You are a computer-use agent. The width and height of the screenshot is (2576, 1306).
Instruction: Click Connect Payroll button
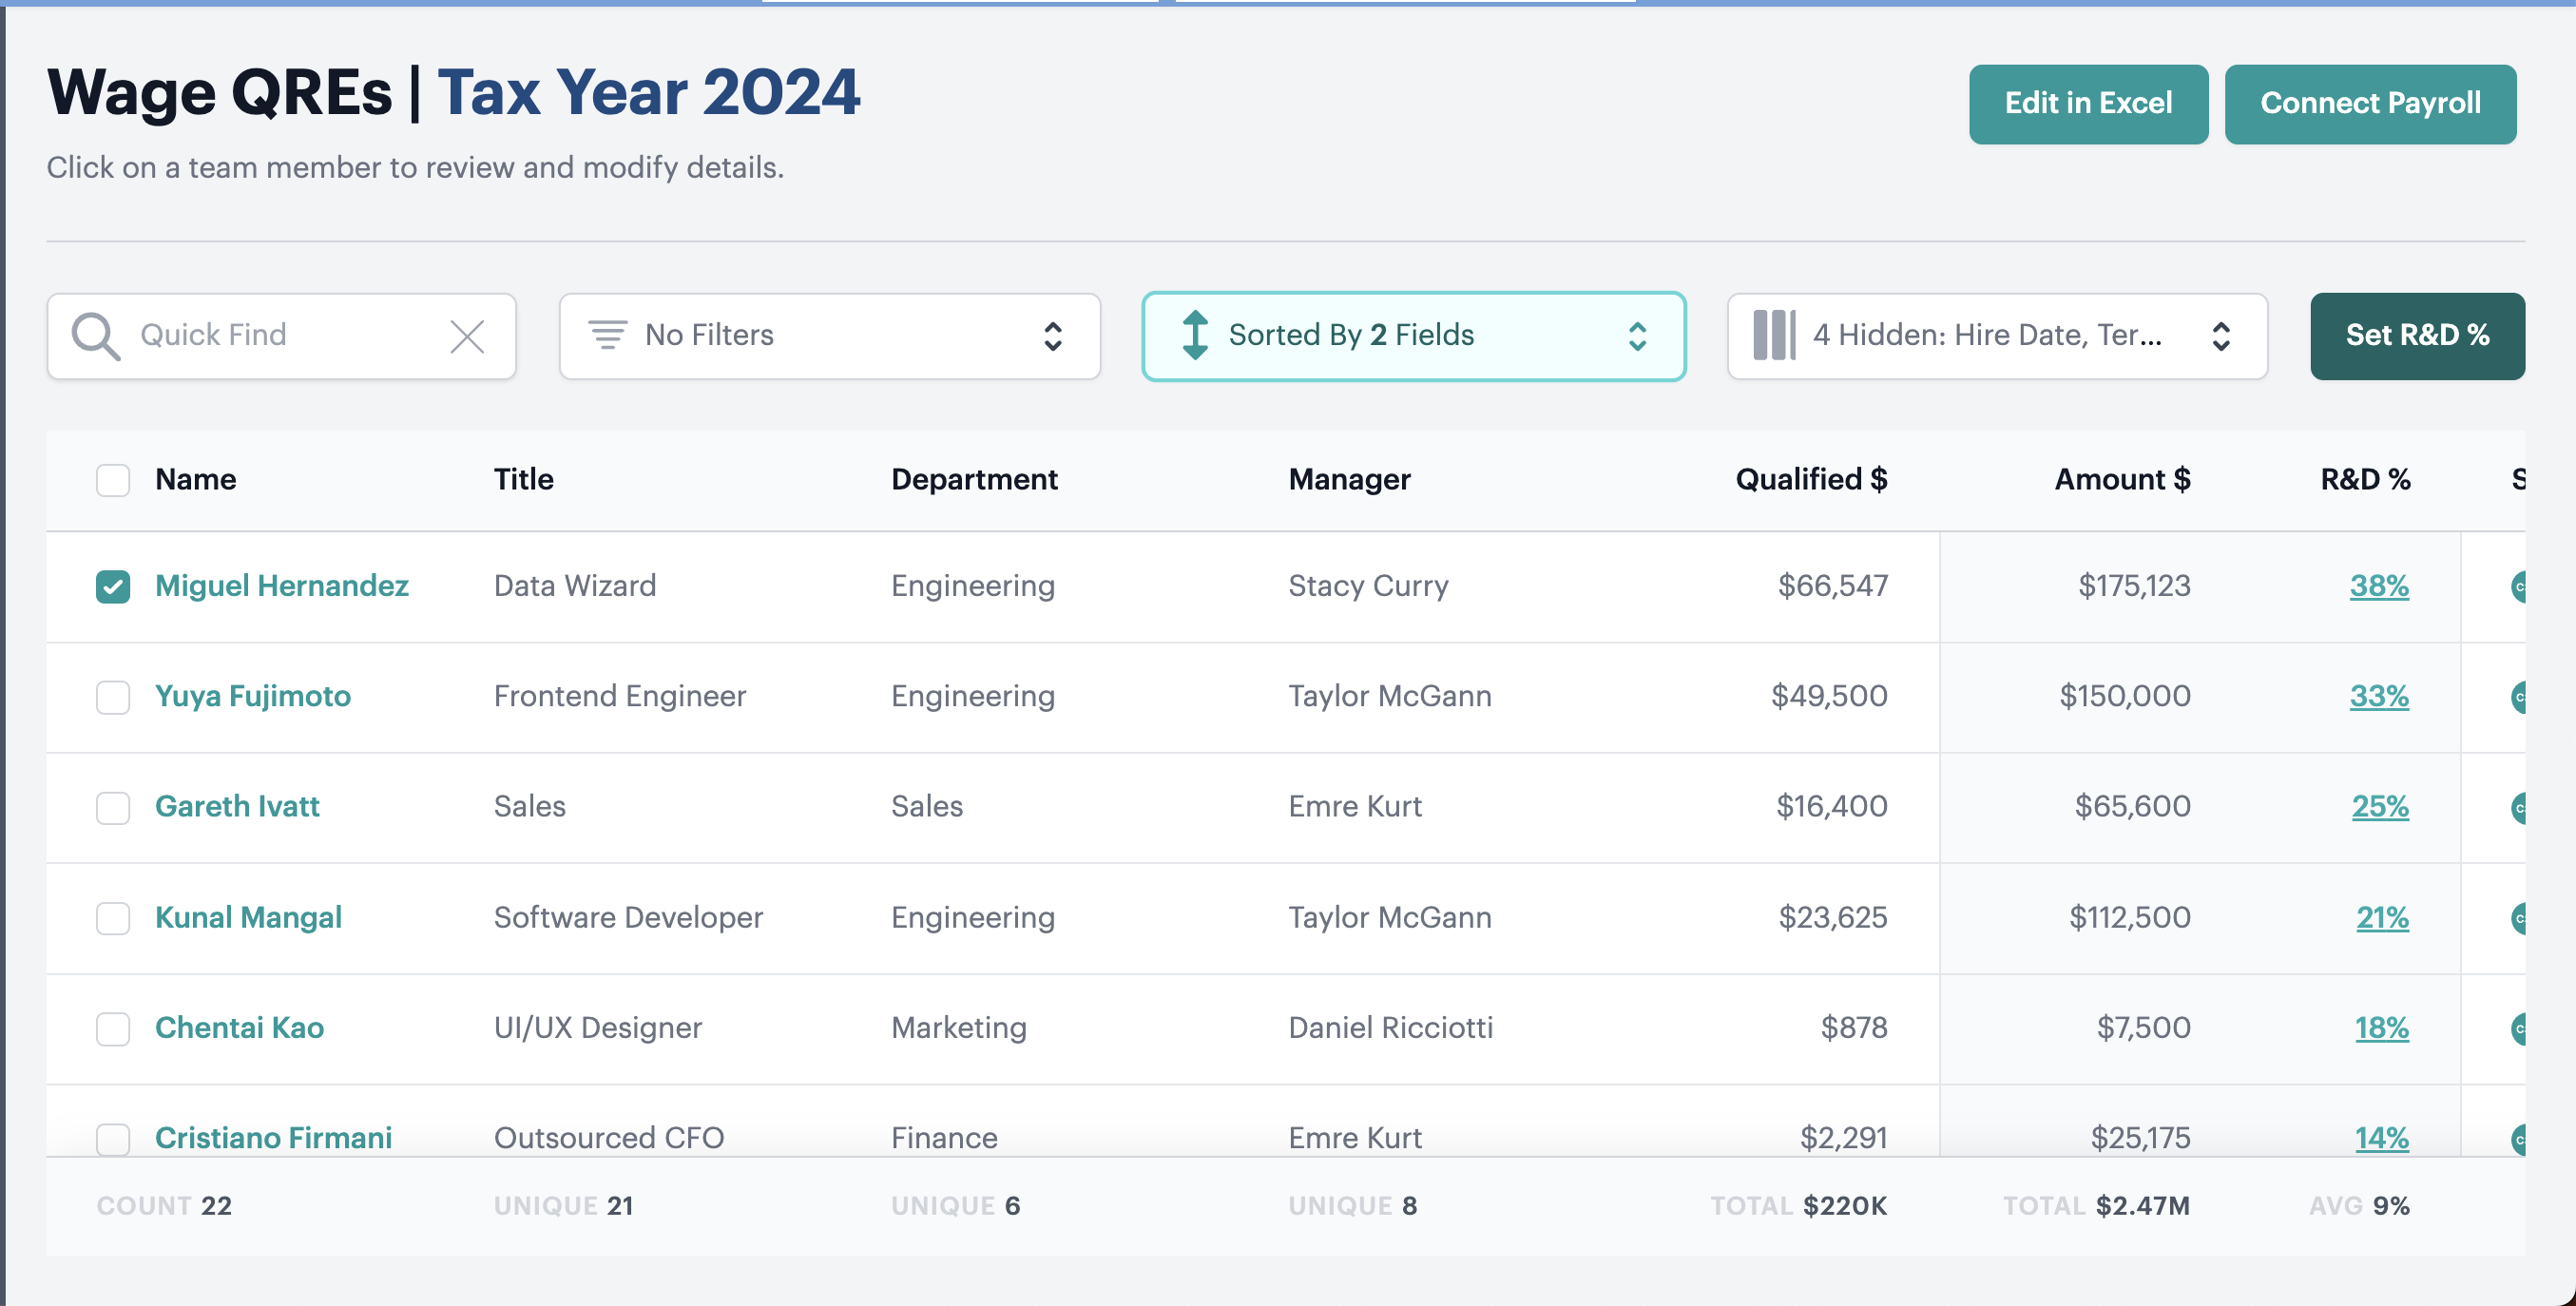pyautogui.click(x=2370, y=104)
